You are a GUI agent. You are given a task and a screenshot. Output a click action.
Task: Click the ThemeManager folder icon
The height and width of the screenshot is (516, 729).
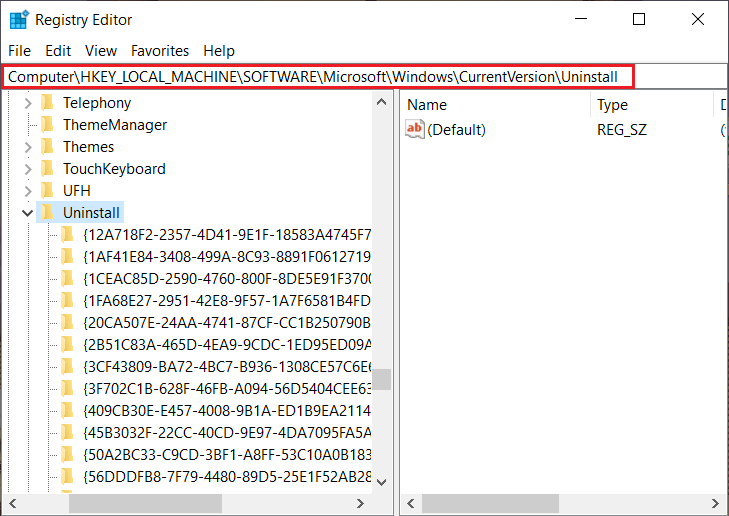pyautogui.click(x=47, y=125)
